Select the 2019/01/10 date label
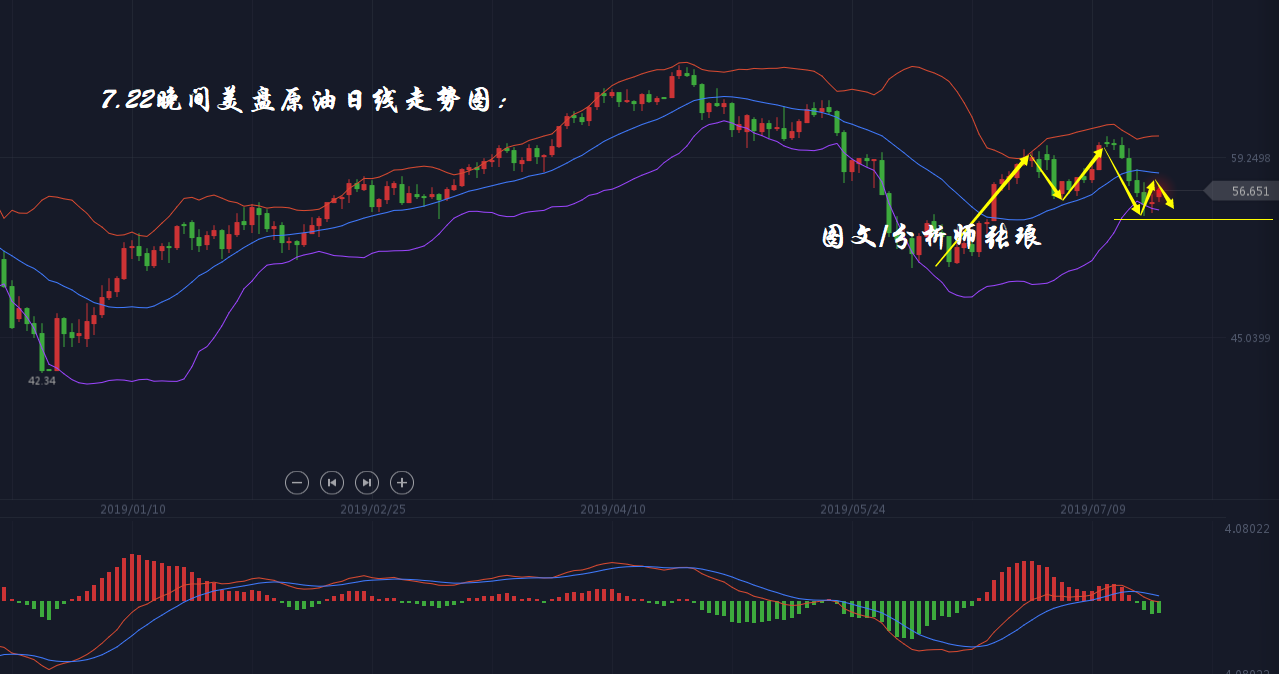The height and width of the screenshot is (674, 1279). click(x=133, y=509)
